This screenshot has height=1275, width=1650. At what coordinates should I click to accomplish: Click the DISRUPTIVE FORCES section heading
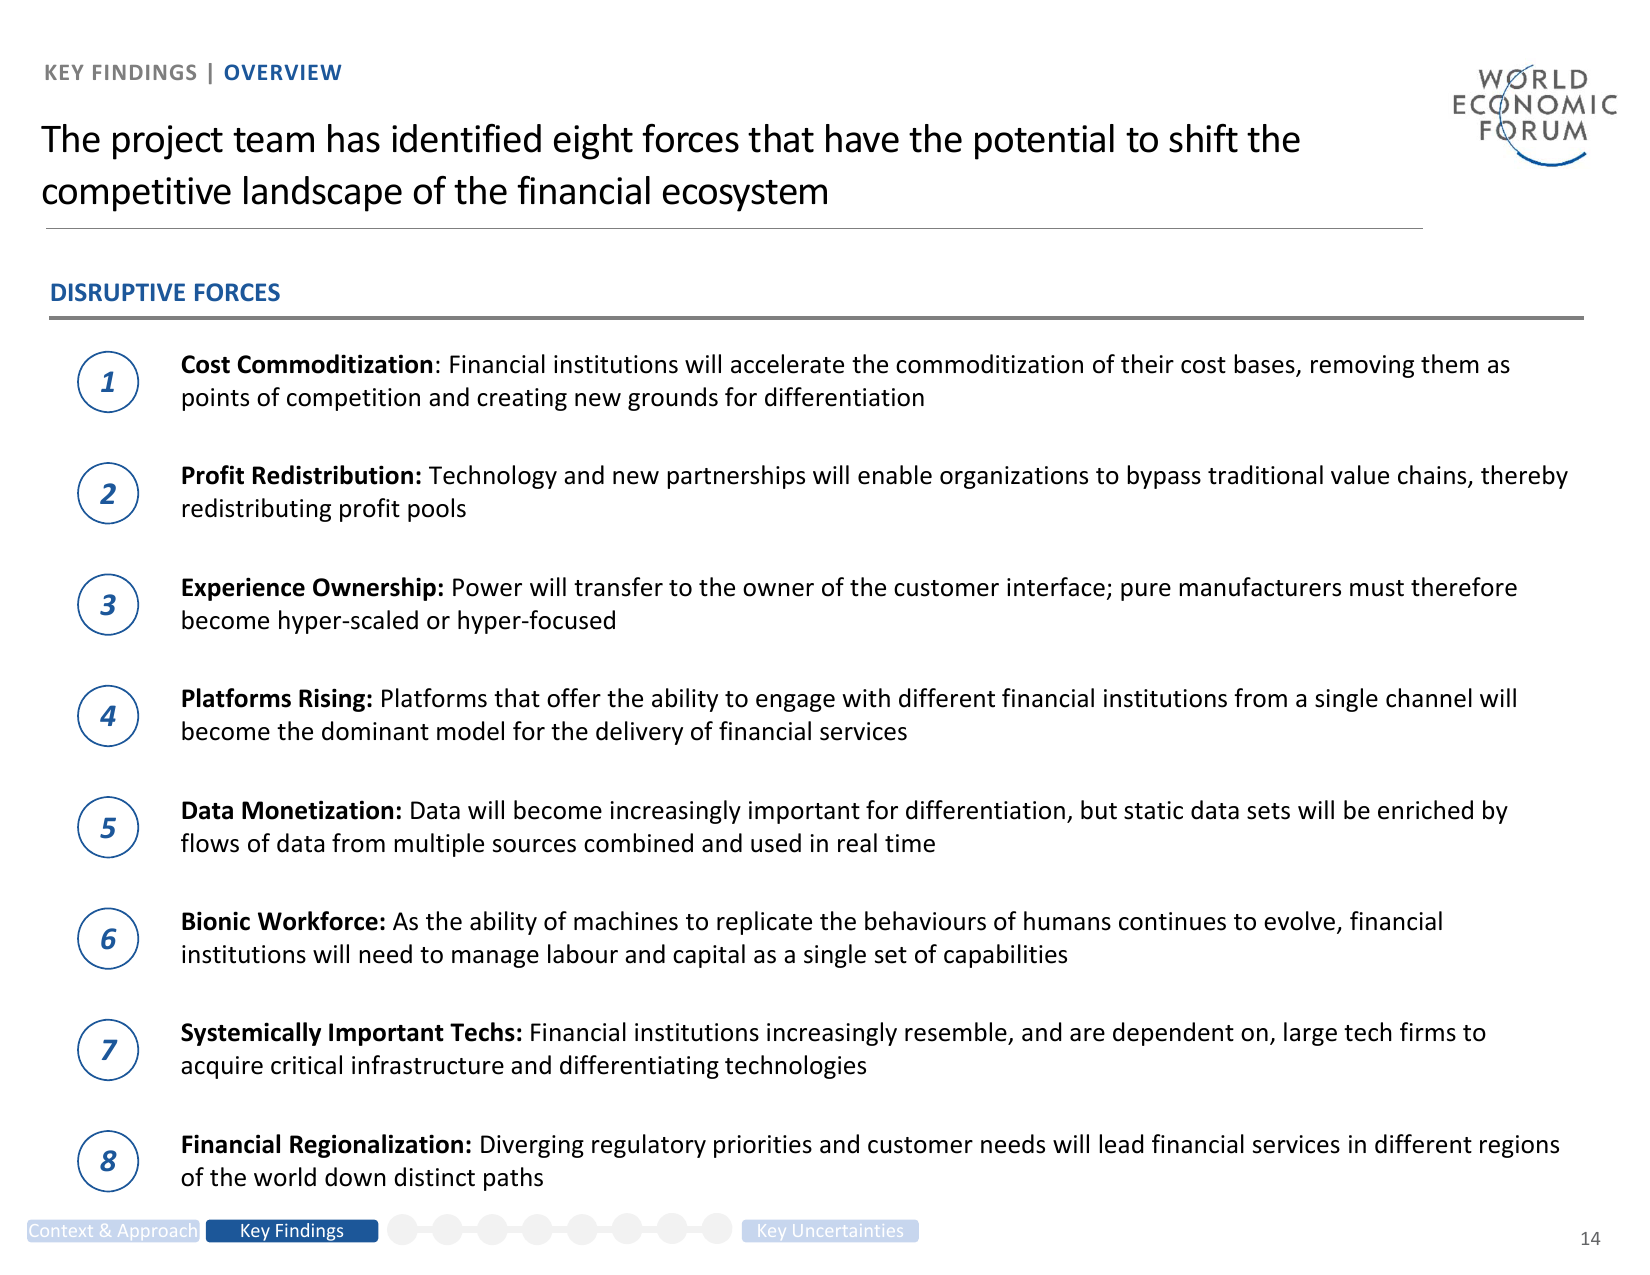[165, 293]
